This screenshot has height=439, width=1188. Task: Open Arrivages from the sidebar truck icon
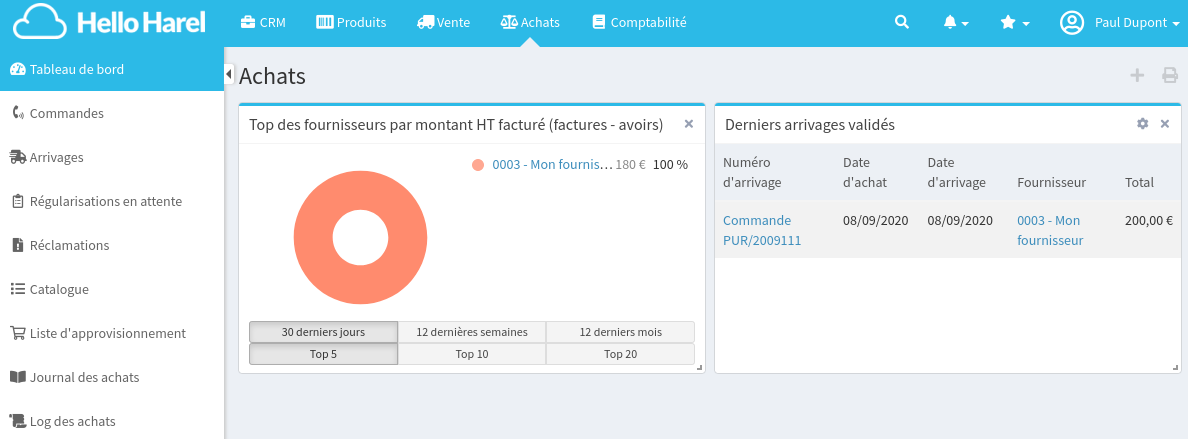click(x=18, y=157)
